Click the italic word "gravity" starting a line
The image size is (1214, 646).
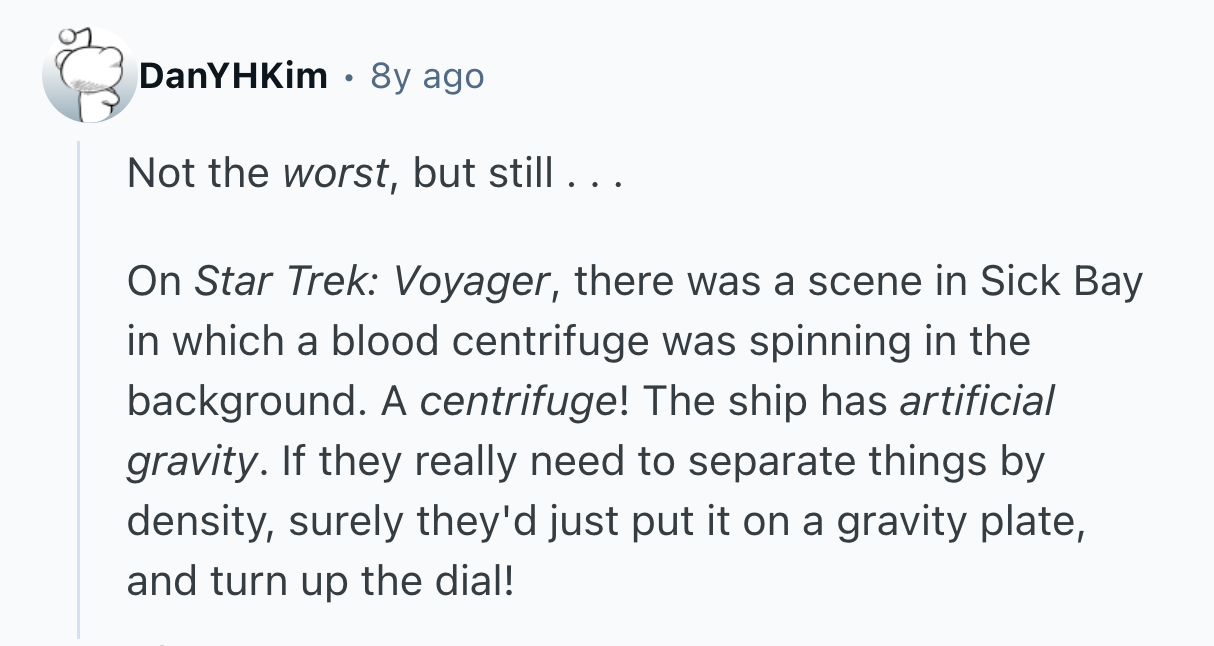tap(190, 463)
